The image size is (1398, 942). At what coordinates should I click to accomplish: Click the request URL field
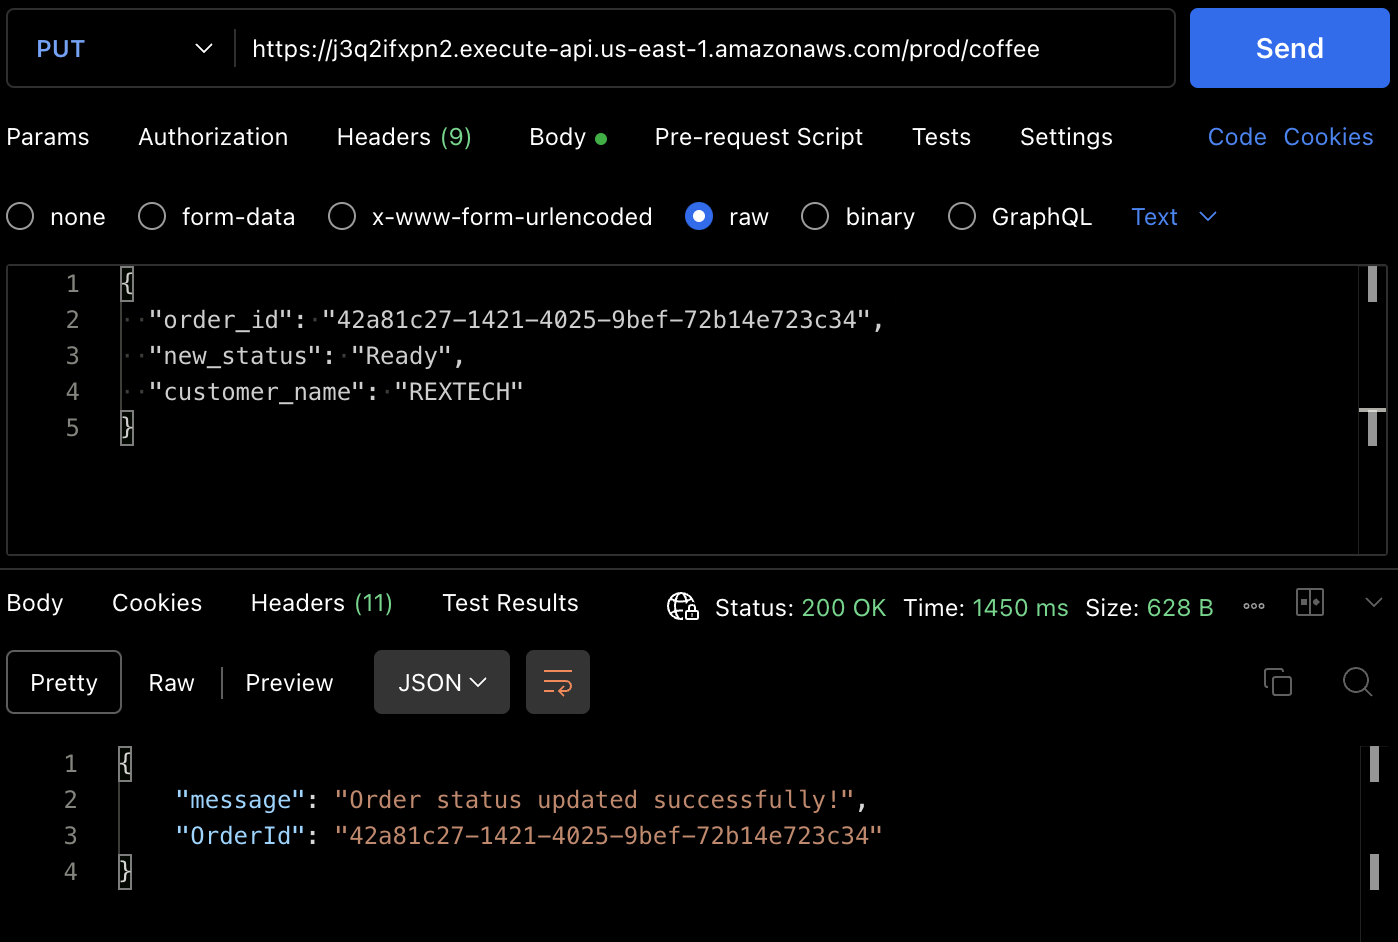pos(704,48)
